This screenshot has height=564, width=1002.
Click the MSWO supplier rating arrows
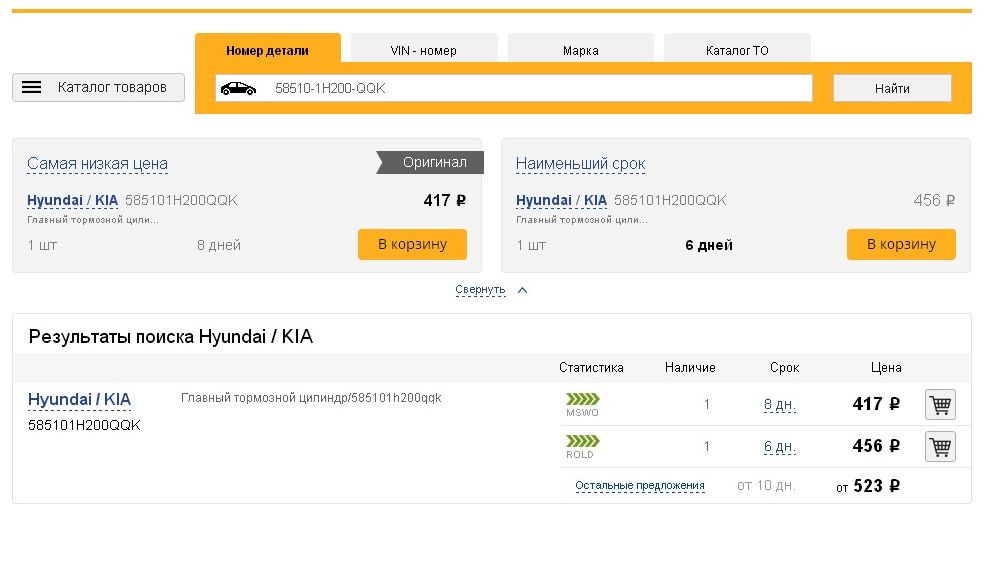tap(583, 400)
